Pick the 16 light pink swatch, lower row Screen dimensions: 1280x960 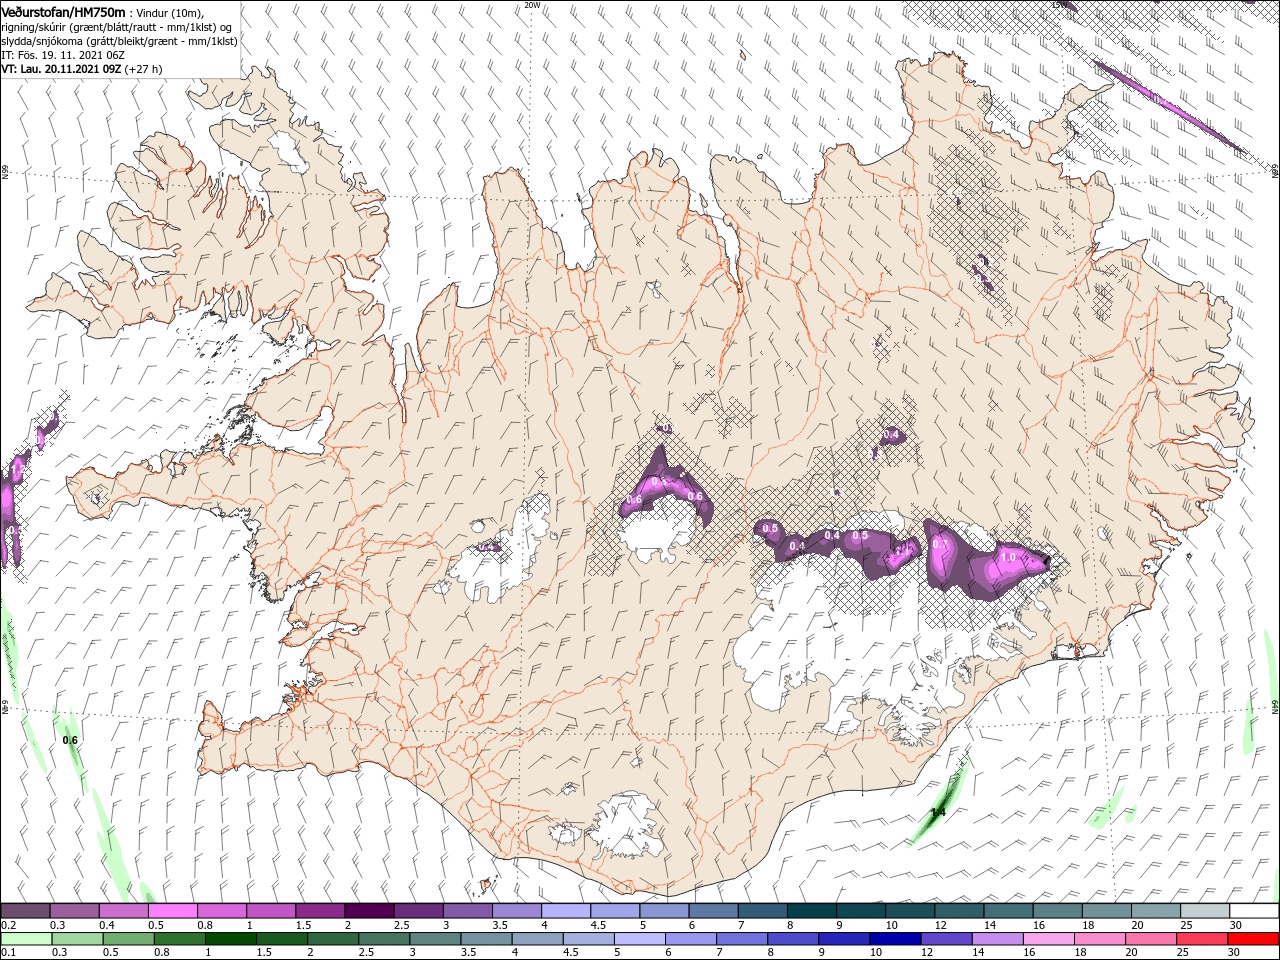click(x=1048, y=939)
